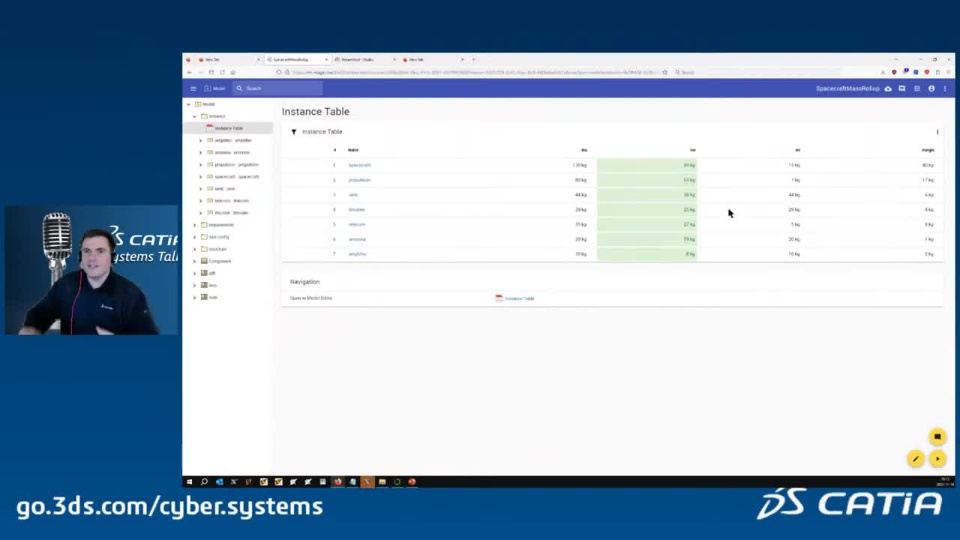This screenshot has height=540, width=960.
Task: Expand the amplifier tree node
Action: point(200,140)
